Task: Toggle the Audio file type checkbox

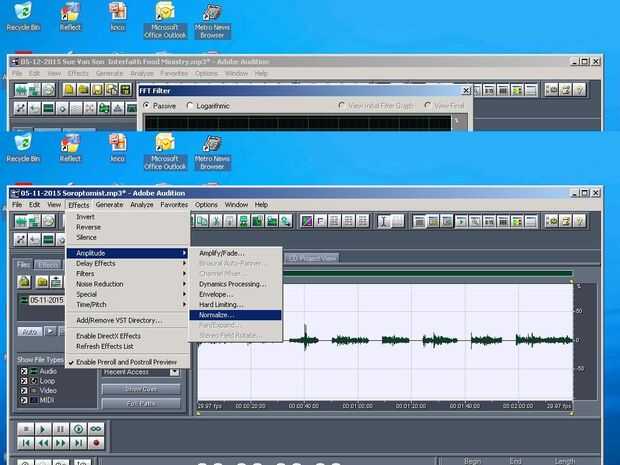Action: point(24,371)
